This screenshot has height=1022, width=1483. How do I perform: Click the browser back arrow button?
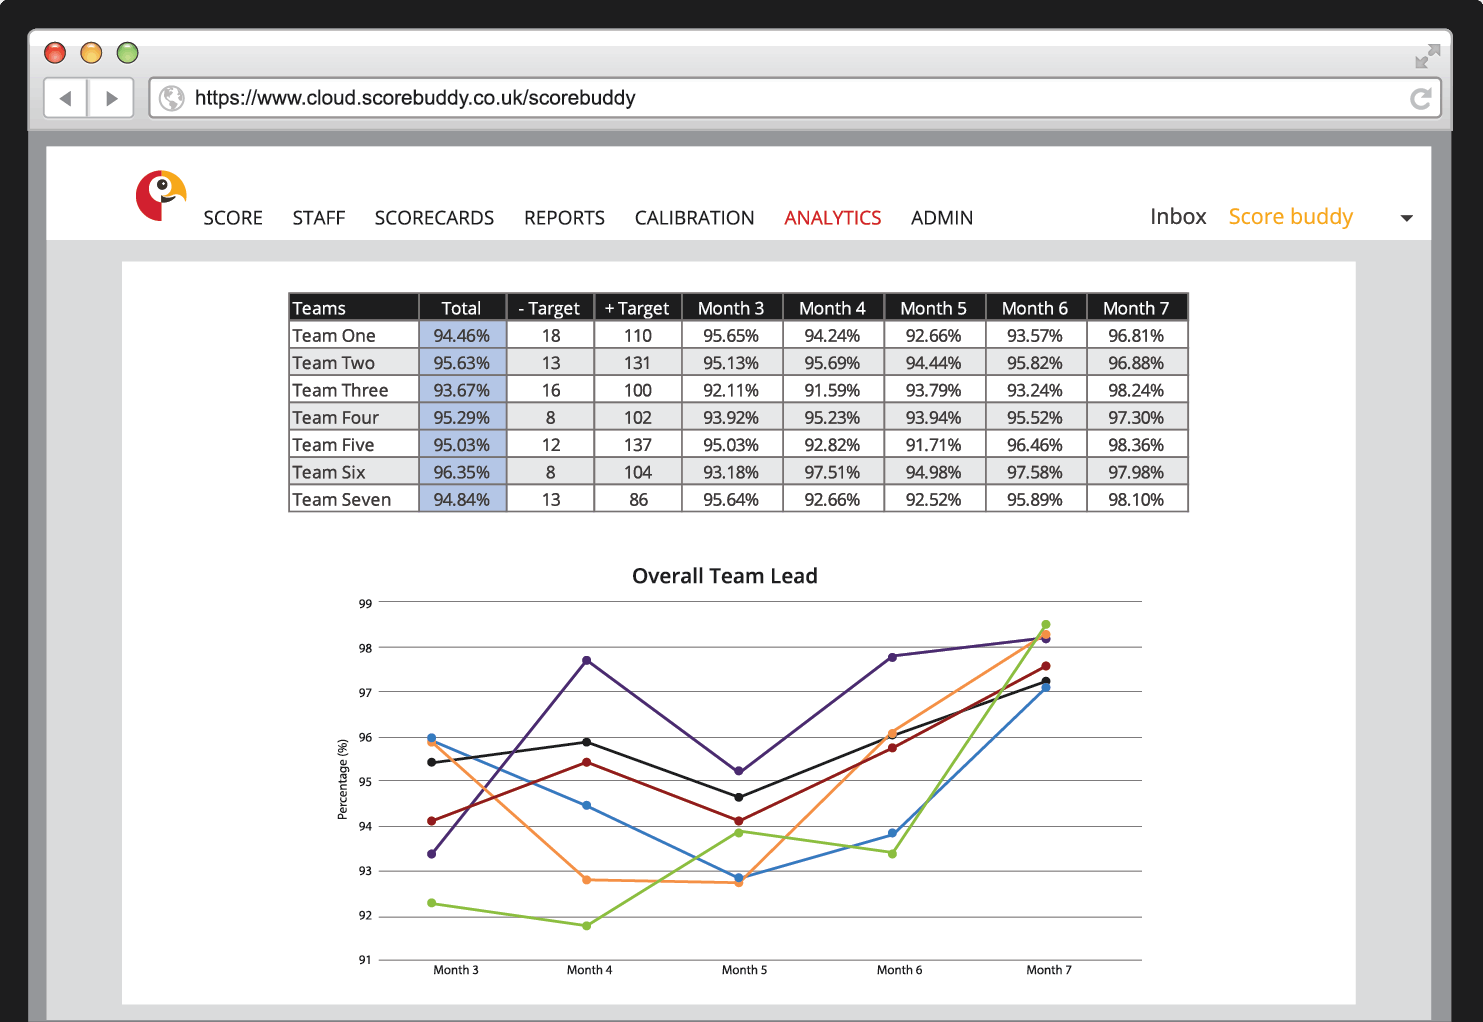click(66, 98)
